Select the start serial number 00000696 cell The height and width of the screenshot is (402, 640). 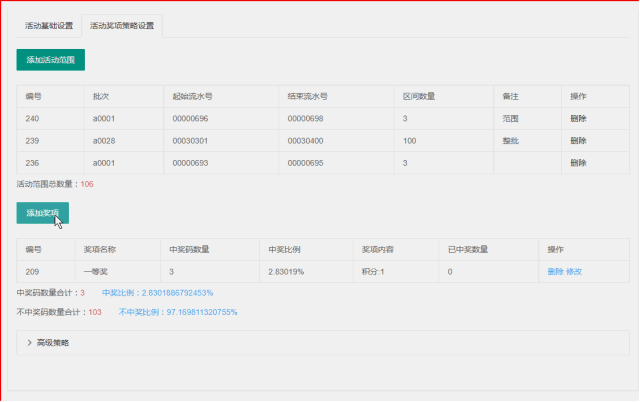(x=190, y=118)
